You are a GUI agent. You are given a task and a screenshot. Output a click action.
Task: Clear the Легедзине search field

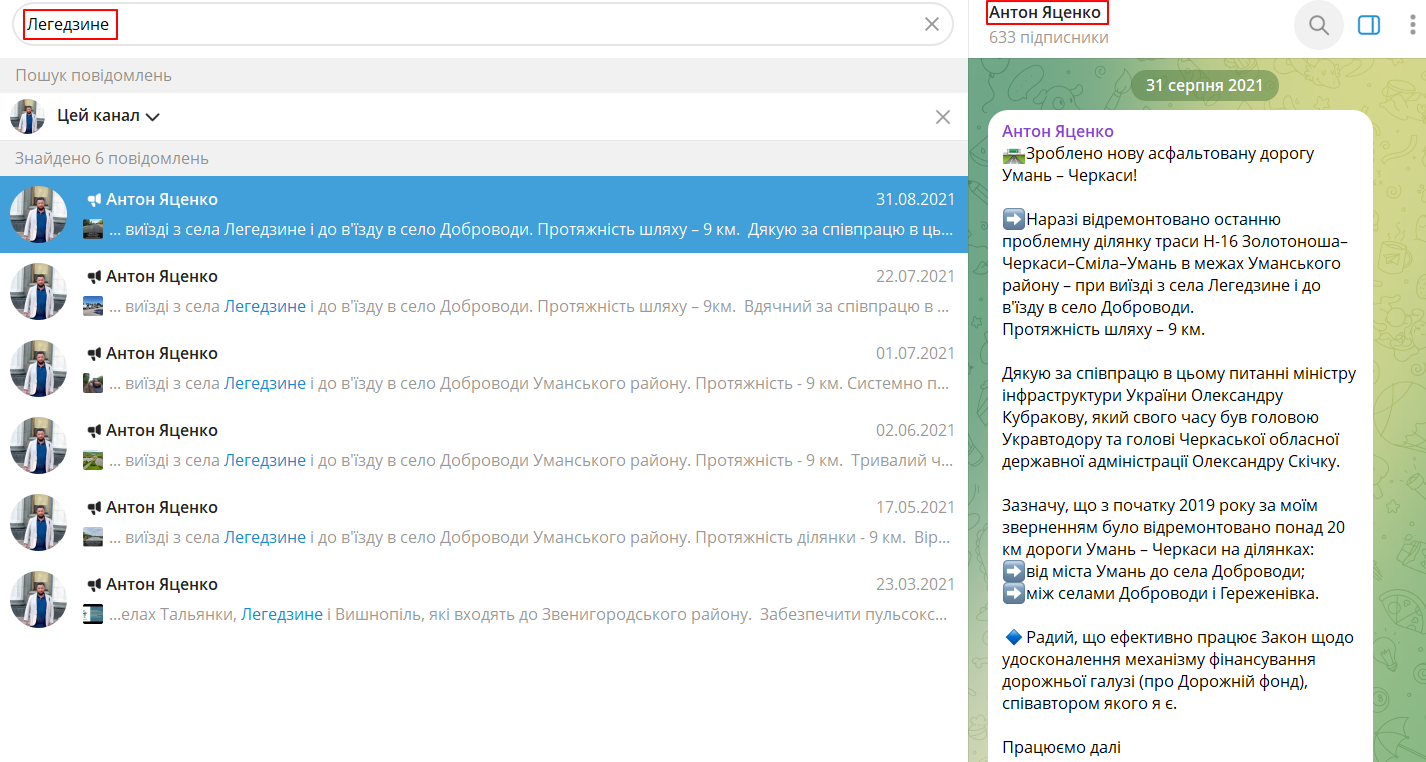[931, 24]
